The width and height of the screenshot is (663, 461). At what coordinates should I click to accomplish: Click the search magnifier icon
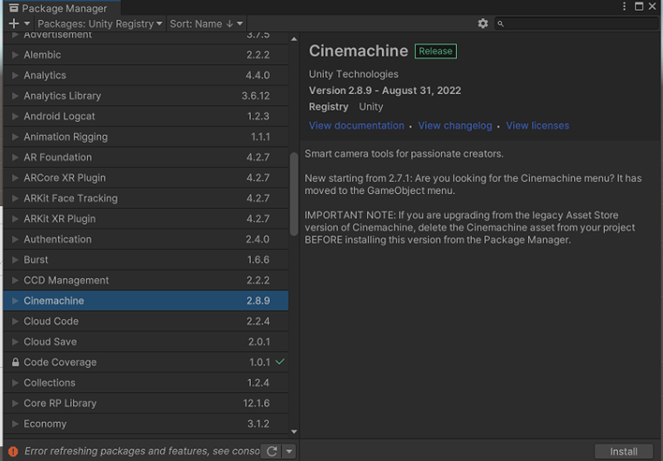(x=501, y=24)
